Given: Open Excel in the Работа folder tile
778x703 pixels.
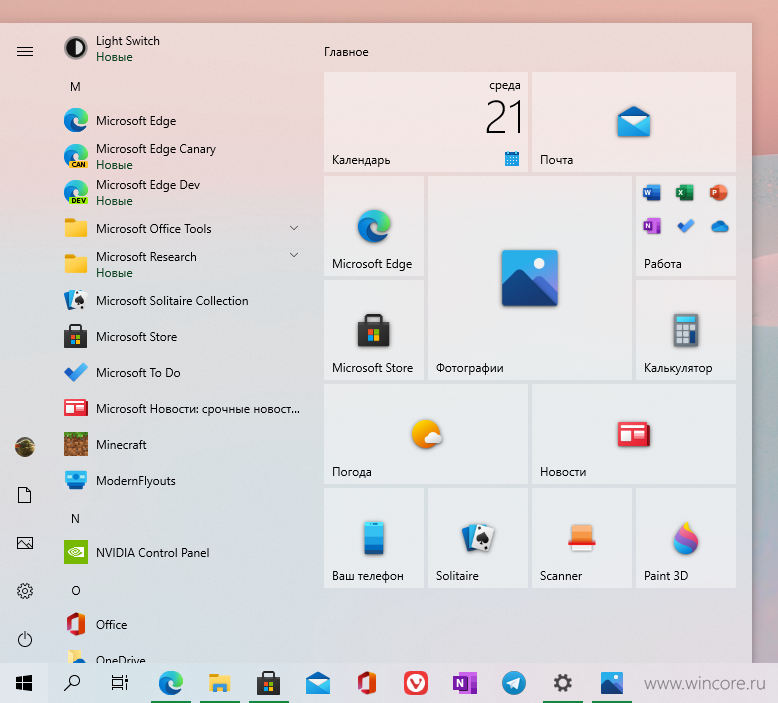Looking at the screenshot, I should pyautogui.click(x=685, y=192).
